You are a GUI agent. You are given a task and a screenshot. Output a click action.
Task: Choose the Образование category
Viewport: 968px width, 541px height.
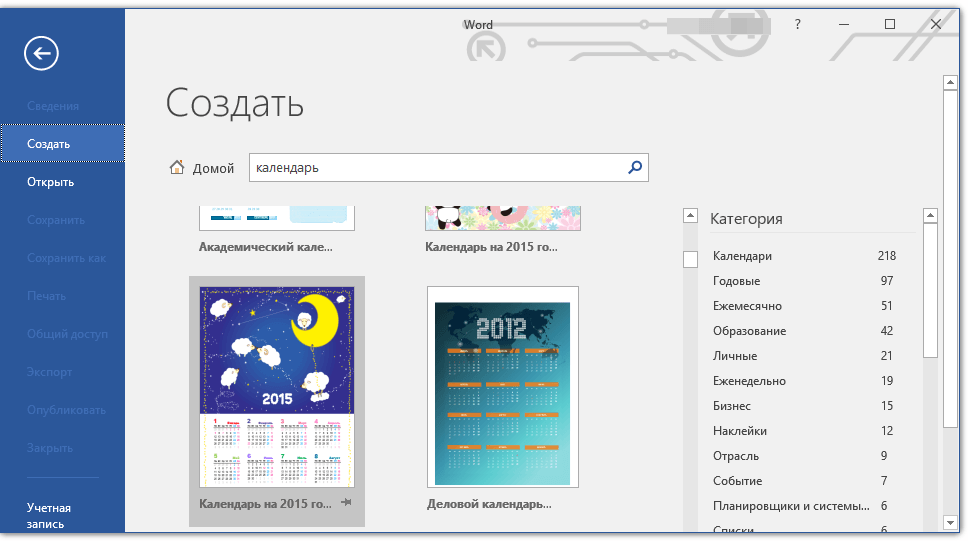pos(749,331)
